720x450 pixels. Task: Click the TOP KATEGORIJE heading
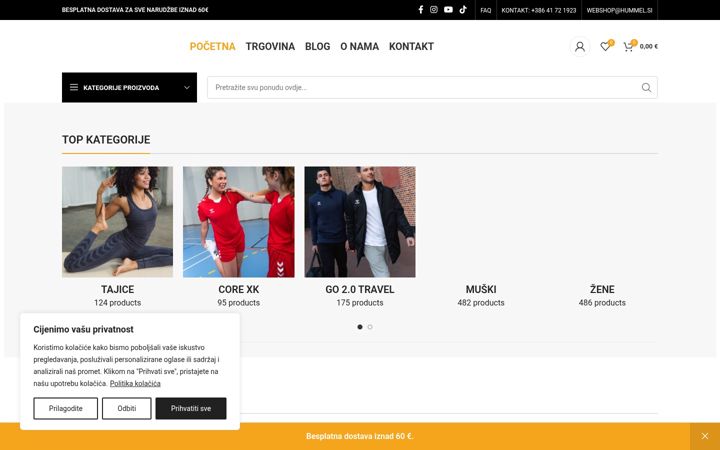point(106,140)
